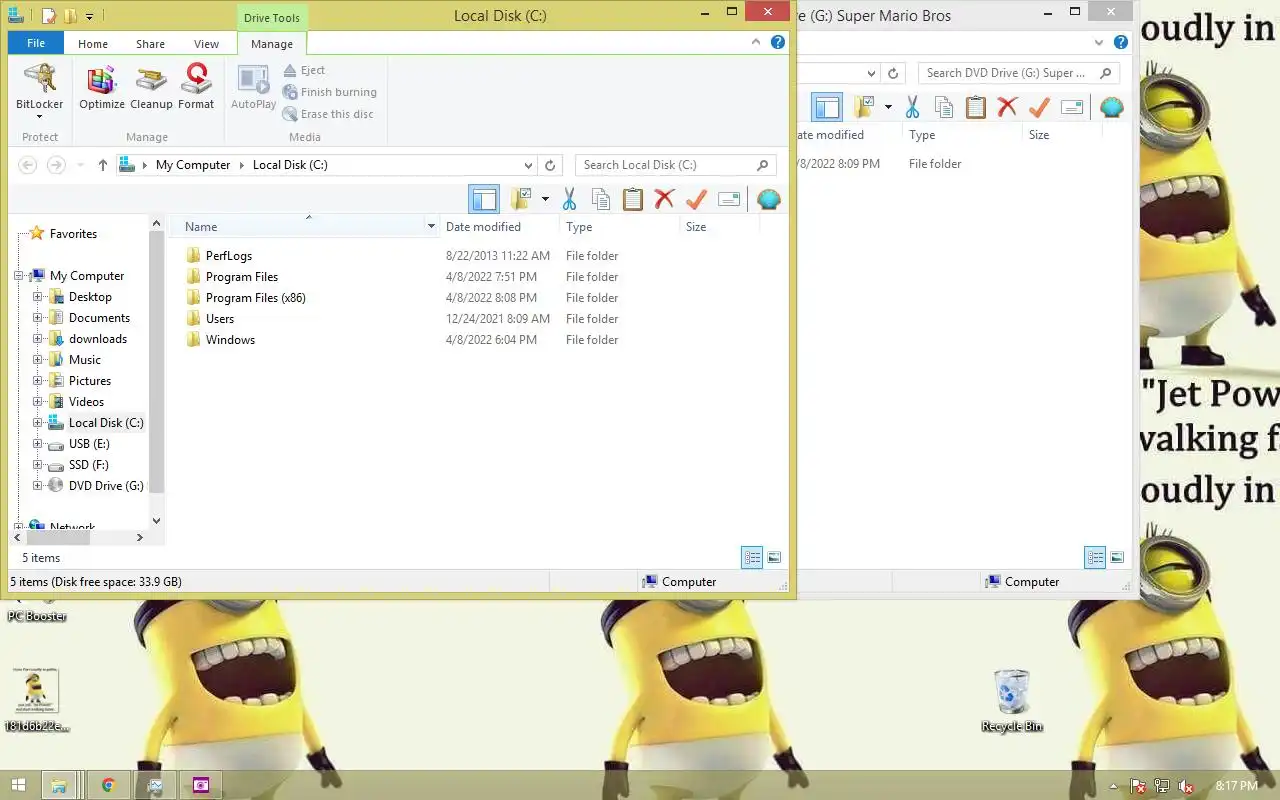
Task: Click the Optimize drive icon
Action: (x=102, y=87)
